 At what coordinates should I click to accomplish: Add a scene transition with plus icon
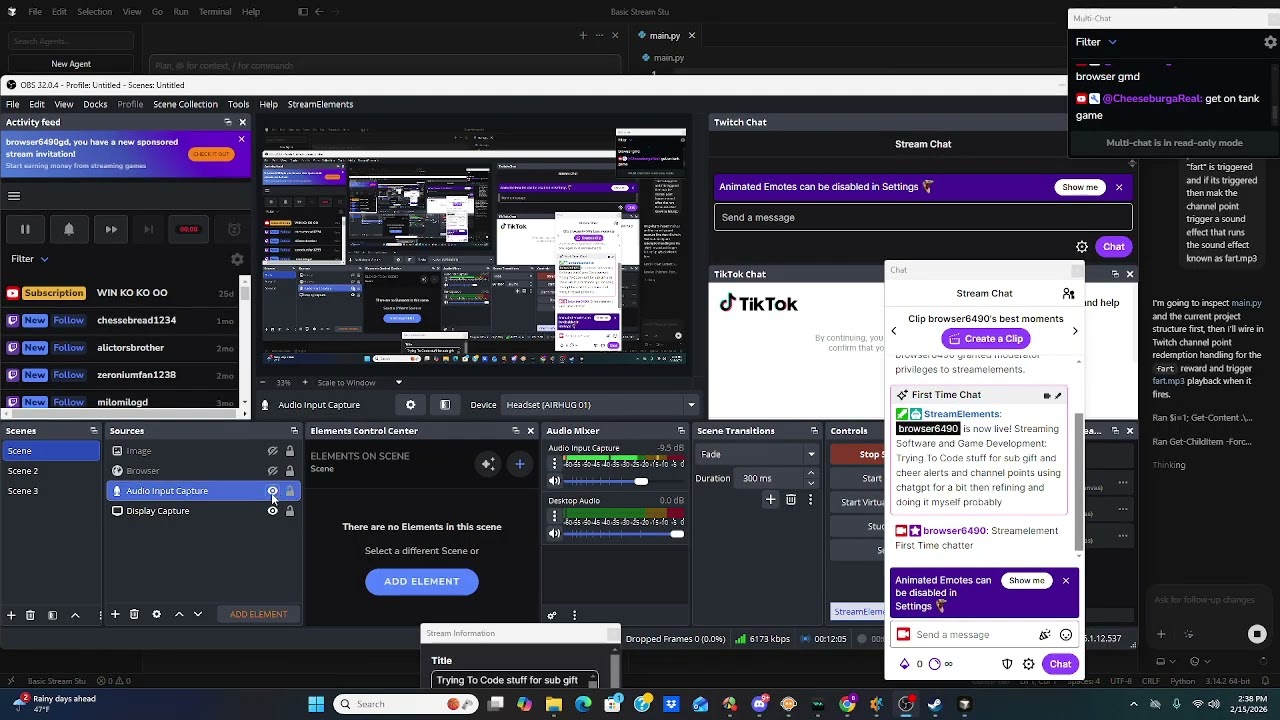coord(770,499)
